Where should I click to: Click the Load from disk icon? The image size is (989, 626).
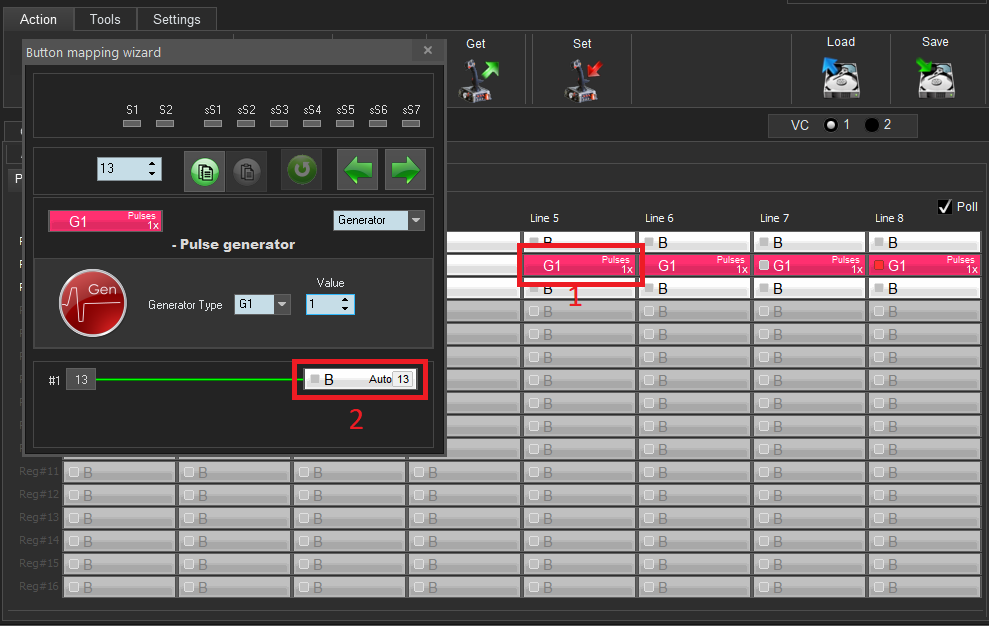click(x=840, y=78)
